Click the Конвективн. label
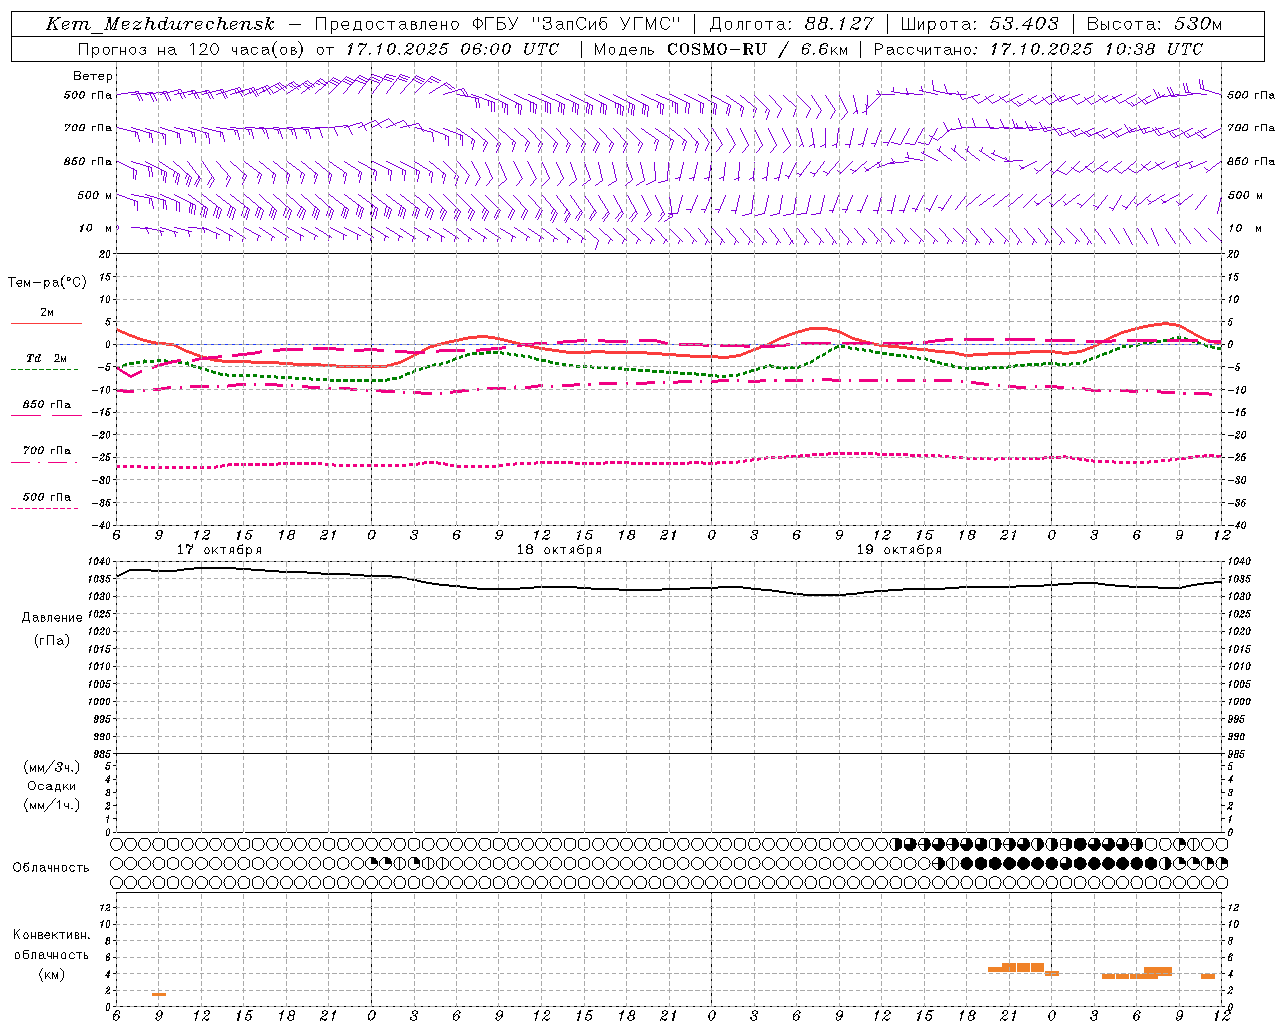This screenshot has height=1024, width=1280. click(52, 935)
